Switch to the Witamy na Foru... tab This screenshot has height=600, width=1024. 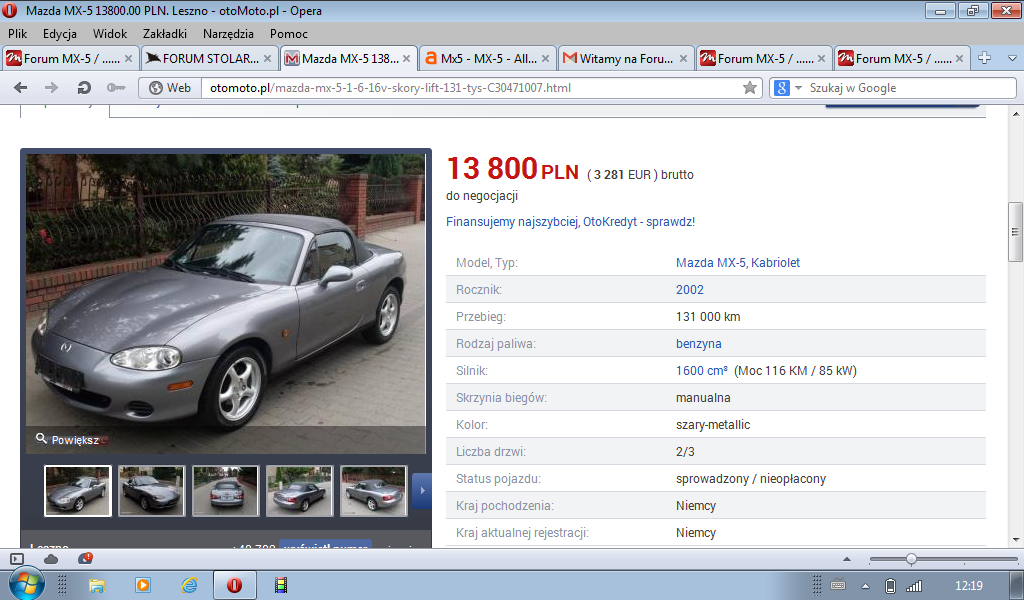coord(626,59)
